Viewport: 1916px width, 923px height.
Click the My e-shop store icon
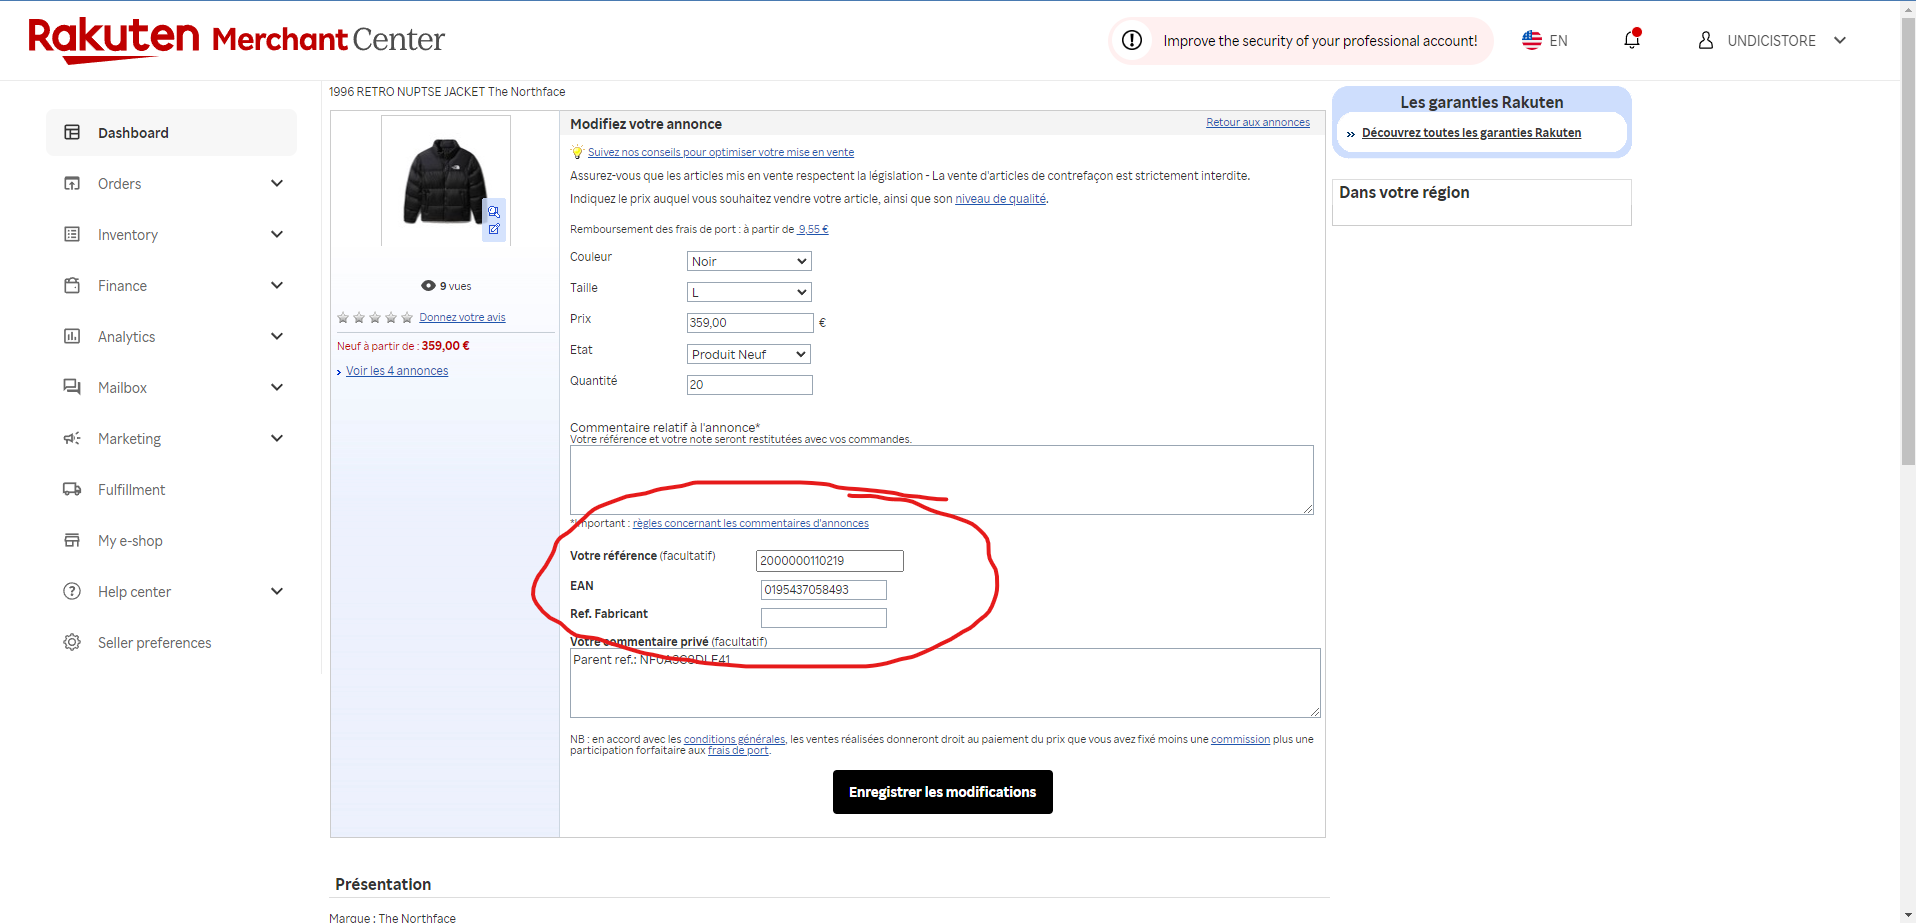tap(72, 540)
